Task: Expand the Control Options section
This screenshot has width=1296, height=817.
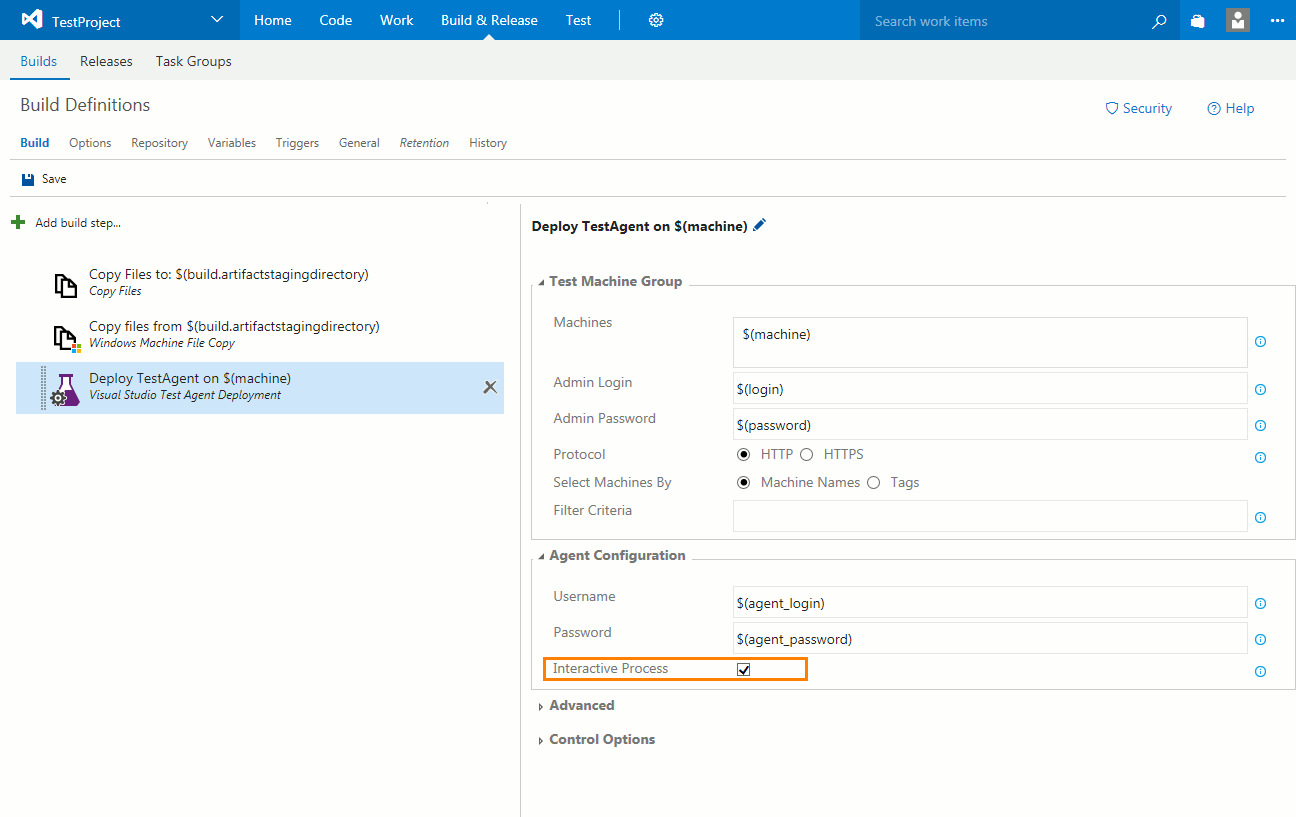Action: [601, 740]
